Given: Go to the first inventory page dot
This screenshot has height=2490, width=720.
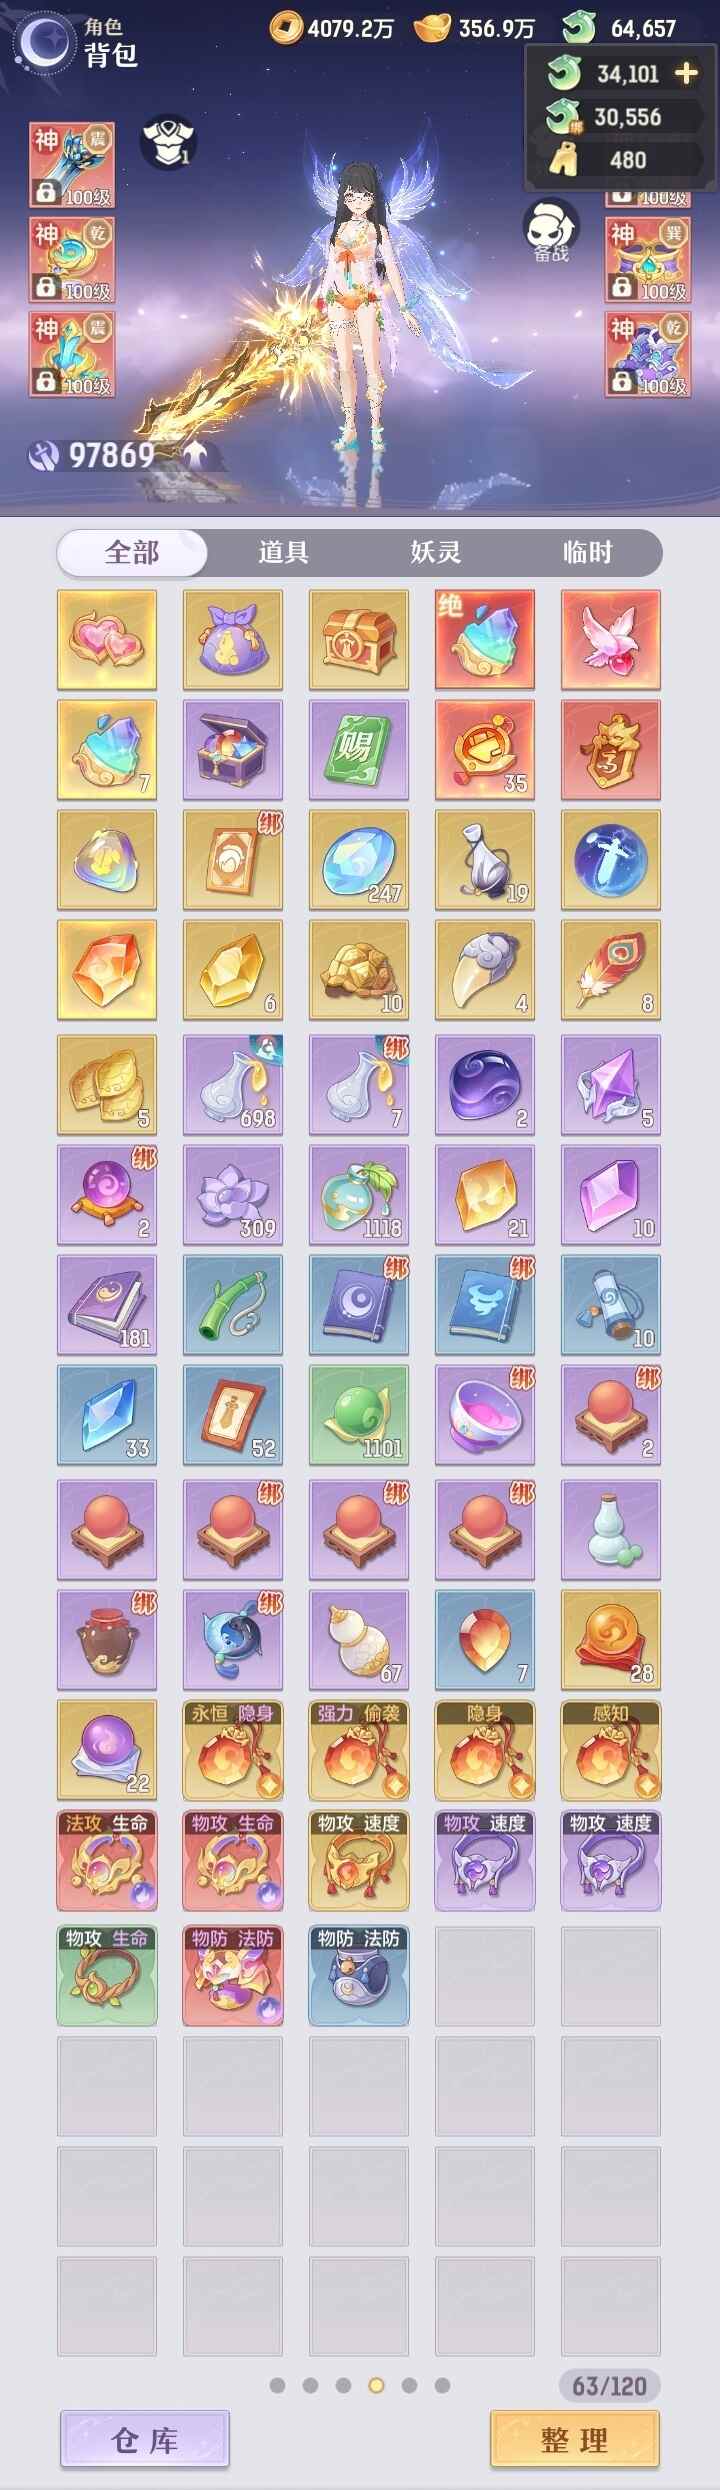Looking at the screenshot, I should pos(278,2385).
